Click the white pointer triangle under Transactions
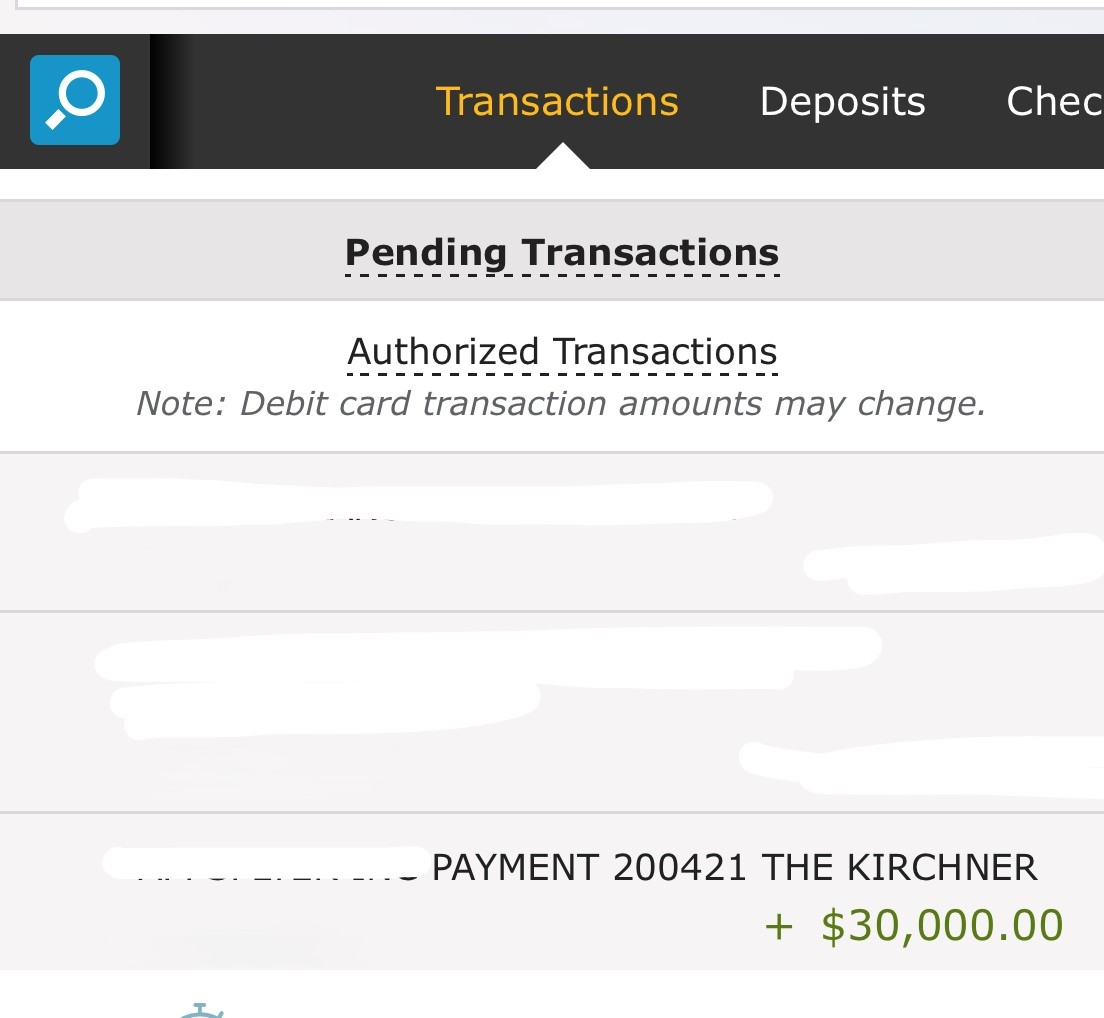 (562, 157)
